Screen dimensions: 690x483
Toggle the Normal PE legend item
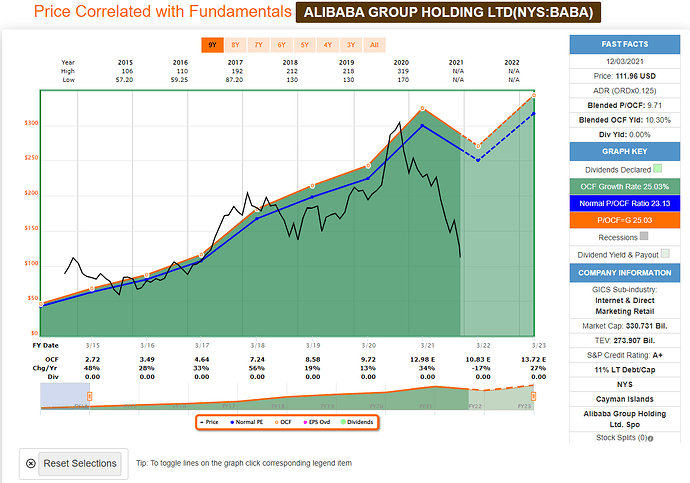click(x=246, y=422)
